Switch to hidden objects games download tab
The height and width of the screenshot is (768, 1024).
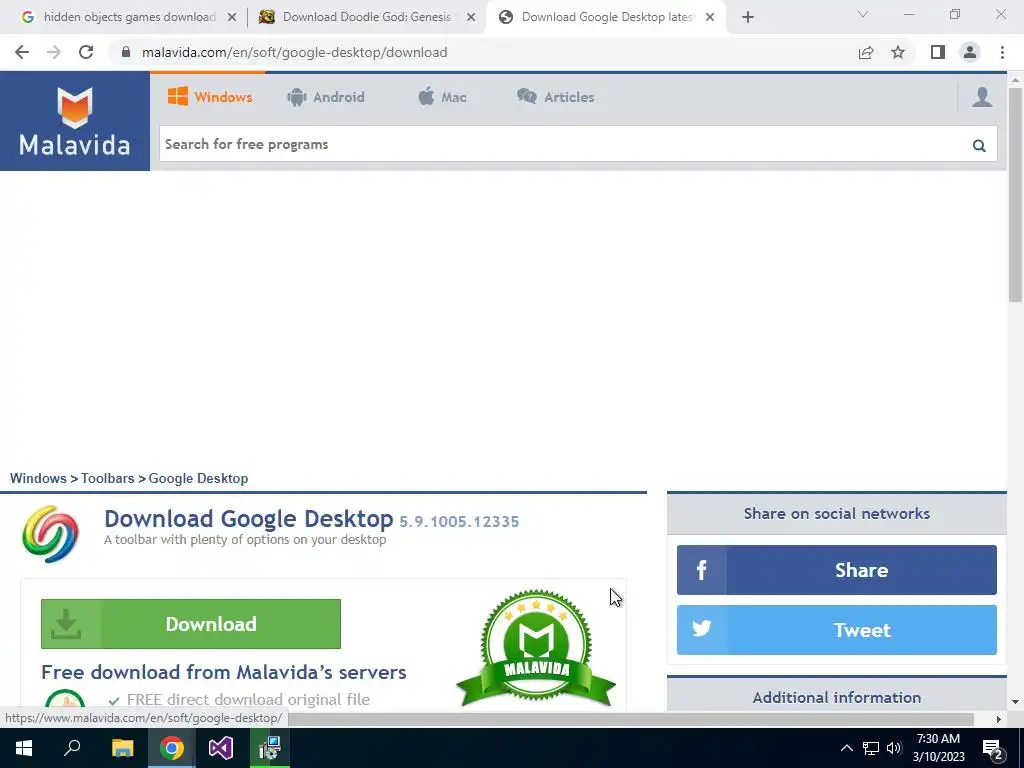[x=129, y=17]
